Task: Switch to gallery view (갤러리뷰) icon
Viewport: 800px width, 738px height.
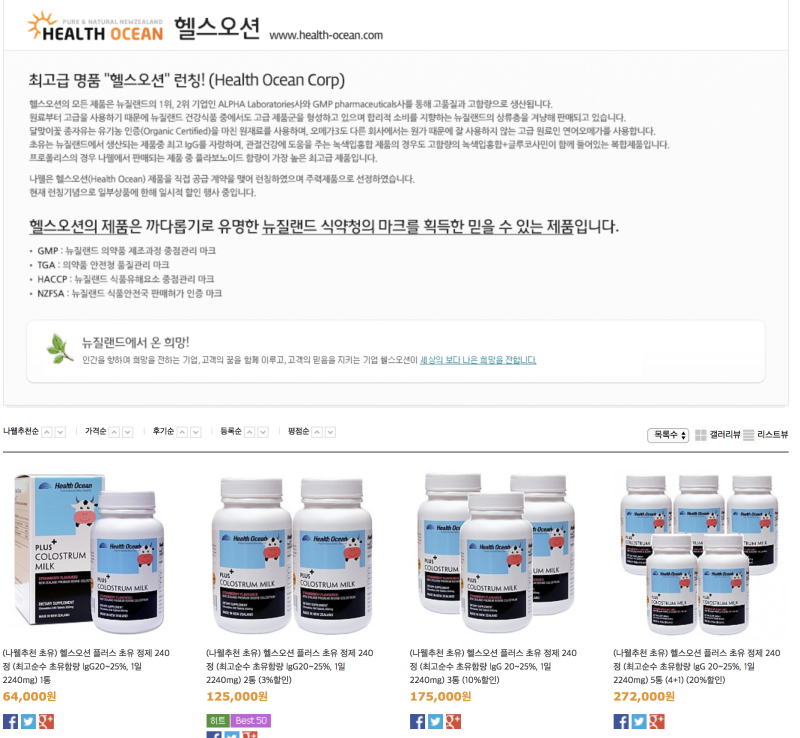Action: pos(701,435)
